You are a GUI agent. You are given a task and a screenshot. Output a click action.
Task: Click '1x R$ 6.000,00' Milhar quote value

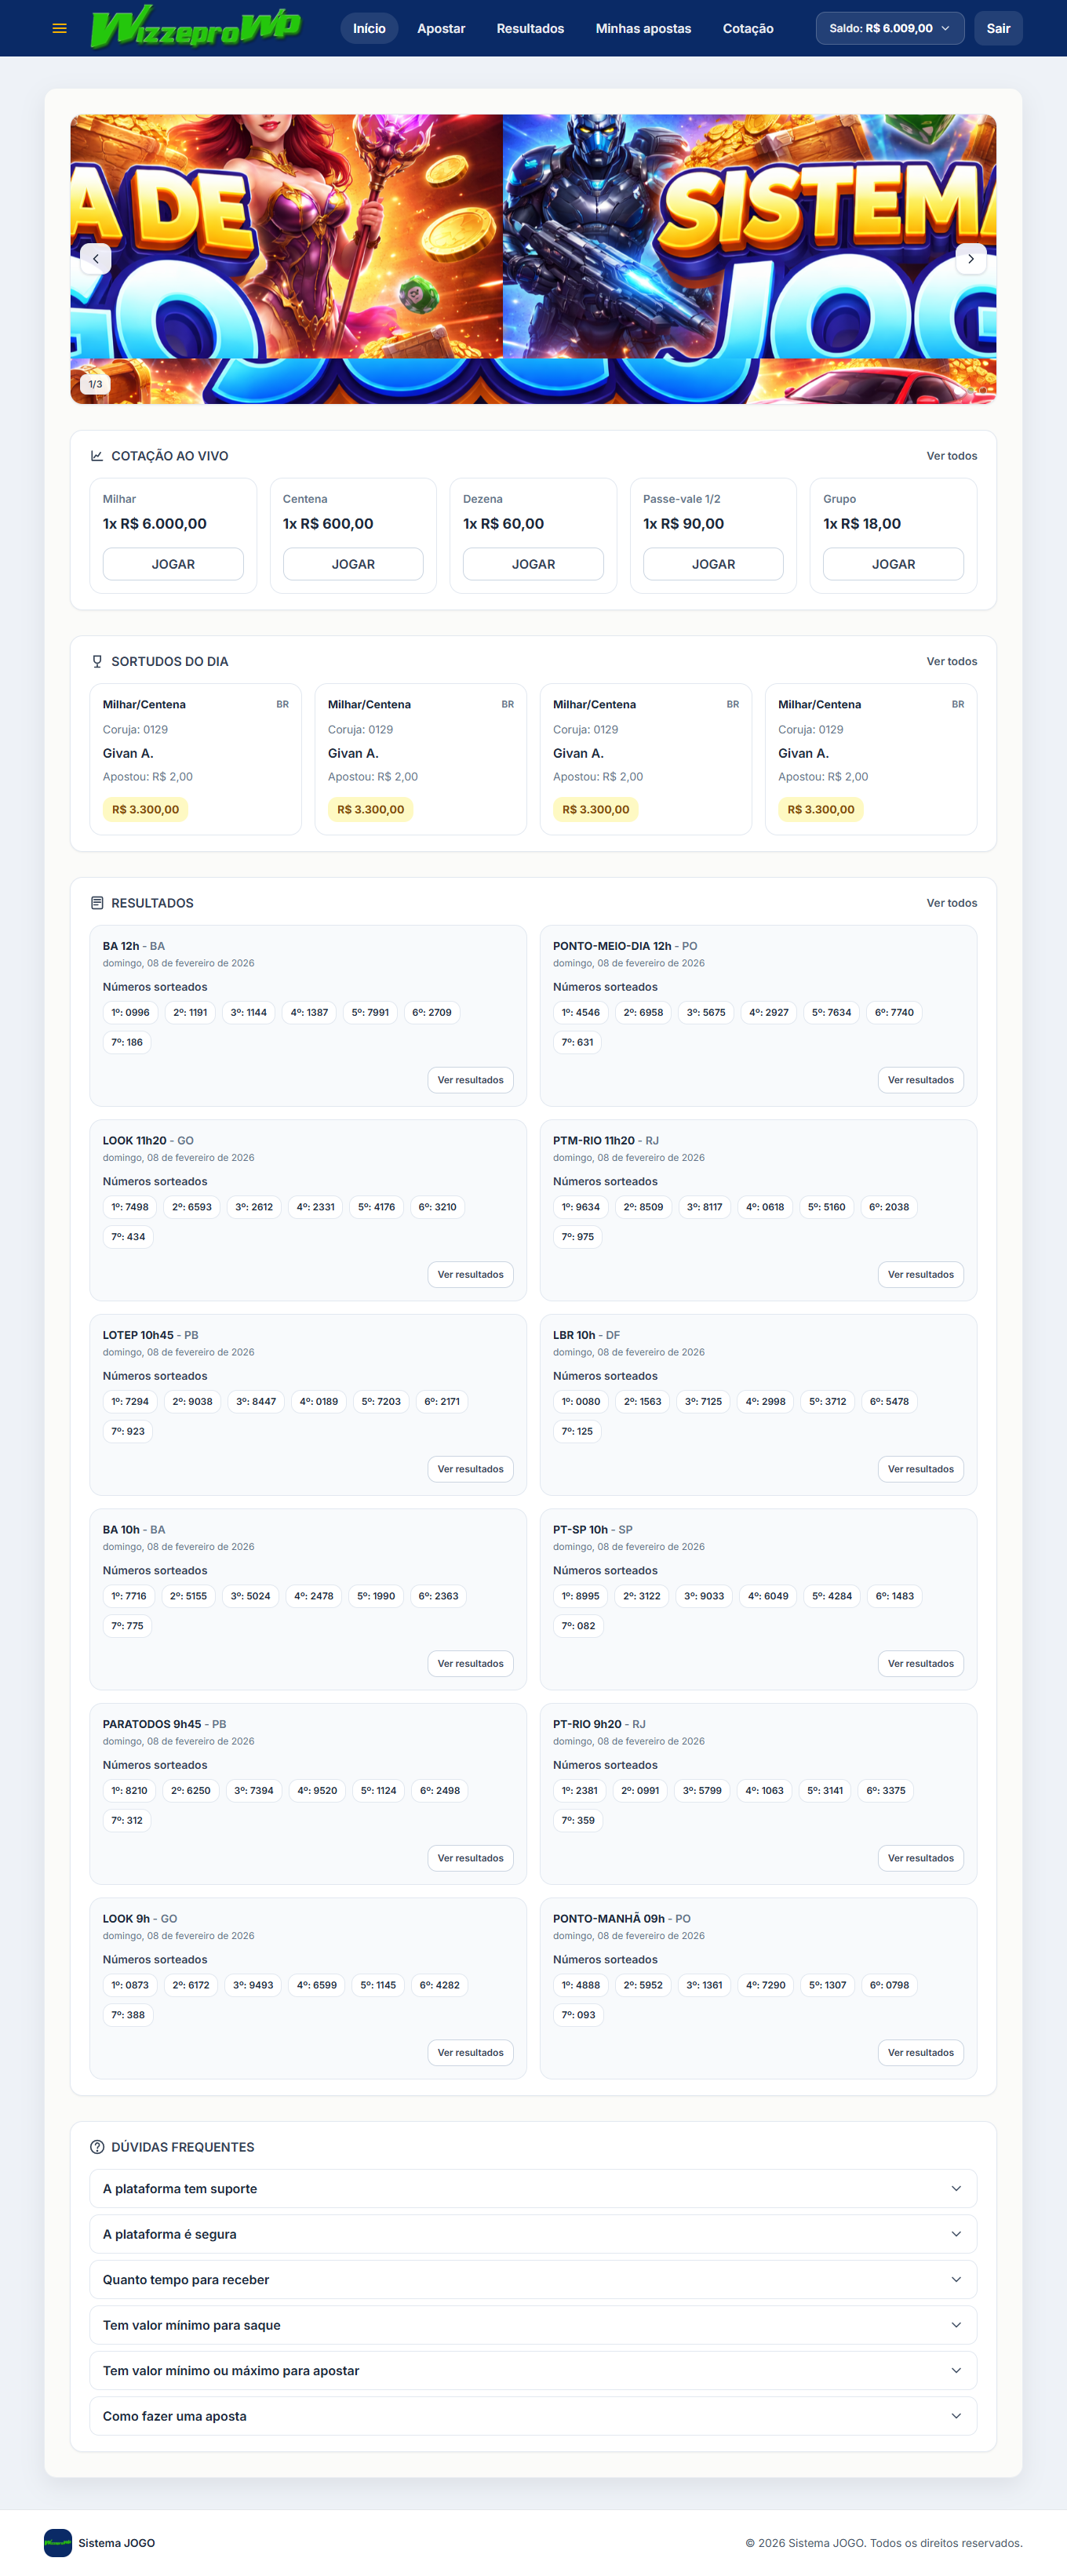pyautogui.click(x=155, y=524)
